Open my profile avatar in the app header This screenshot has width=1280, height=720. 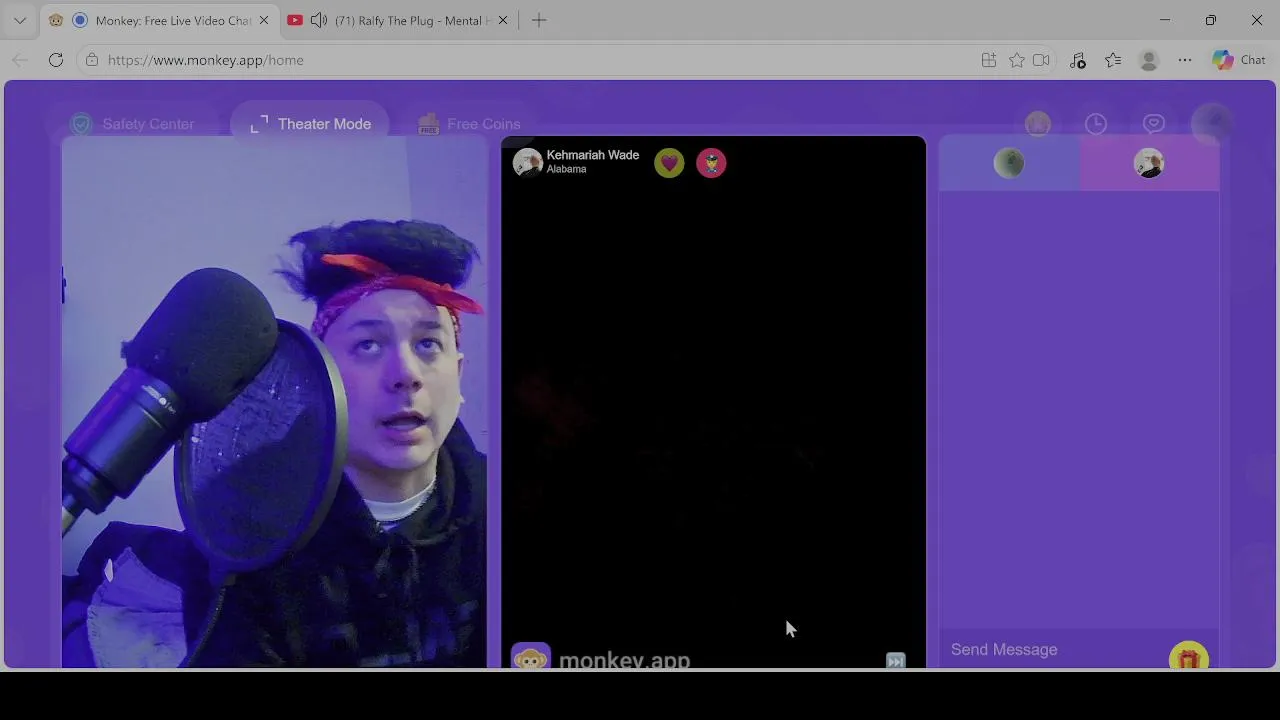point(1214,123)
